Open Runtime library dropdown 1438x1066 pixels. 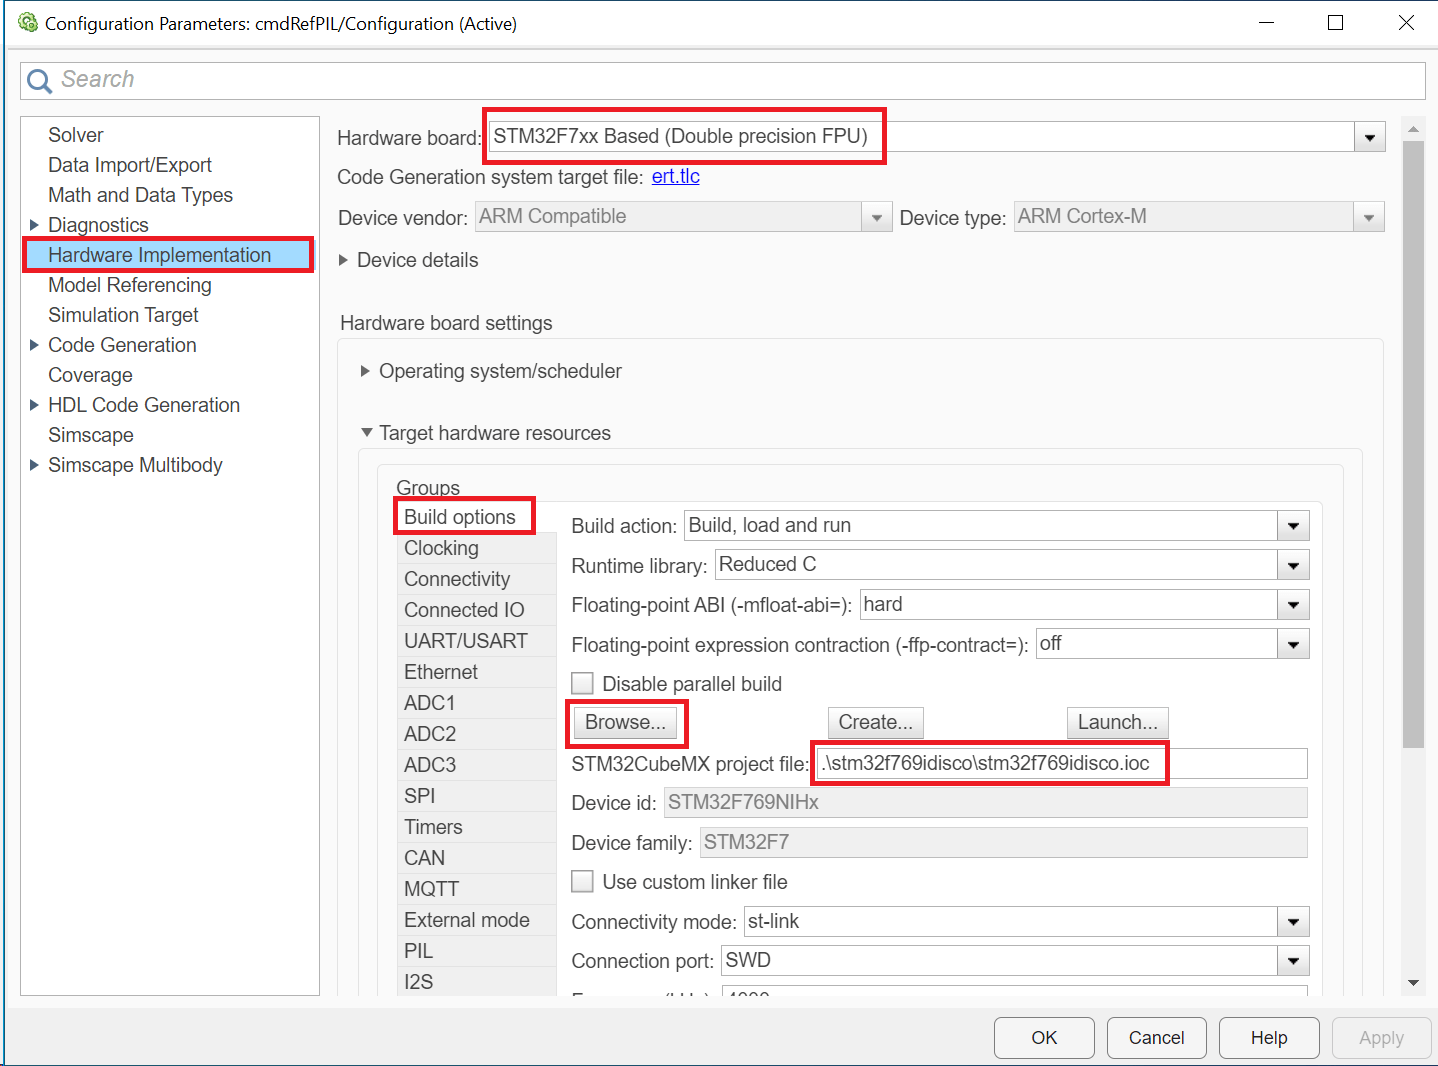(x=1293, y=566)
